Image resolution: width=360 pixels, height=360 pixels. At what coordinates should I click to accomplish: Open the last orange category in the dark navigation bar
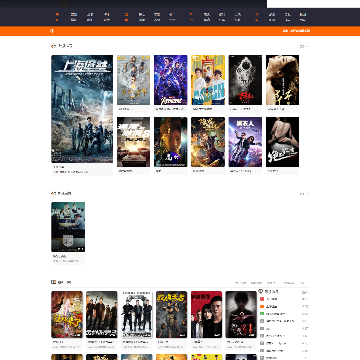[256, 17]
